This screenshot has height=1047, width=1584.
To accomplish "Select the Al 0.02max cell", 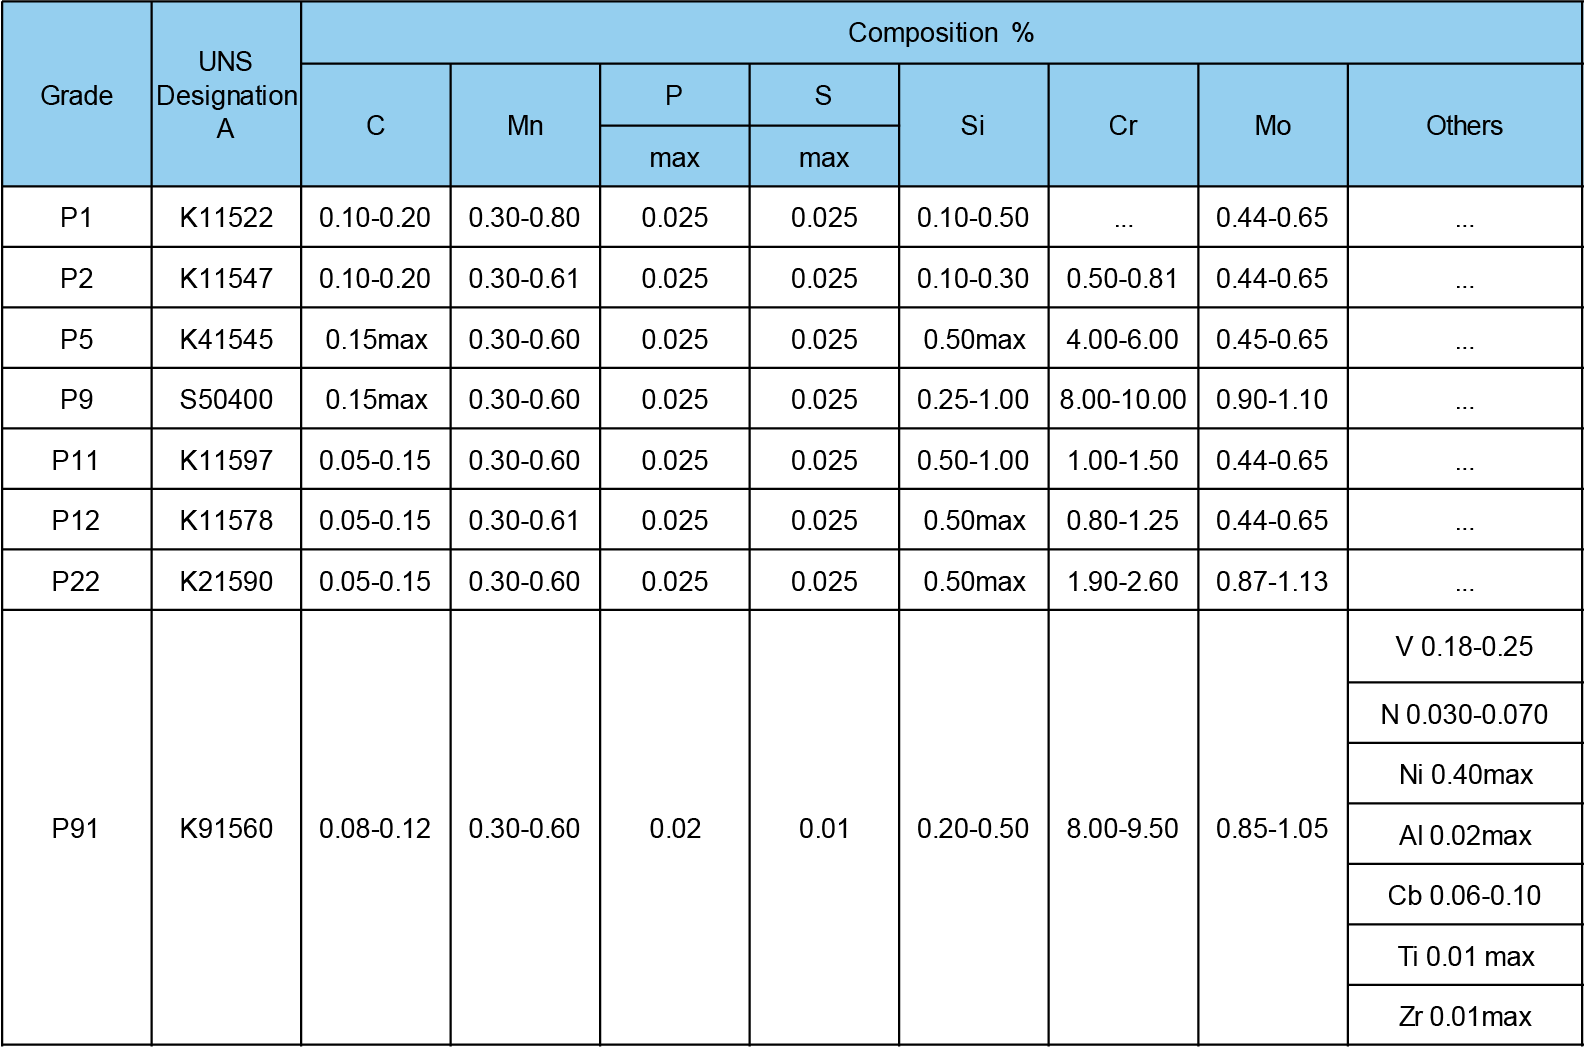I will (x=1465, y=835).
